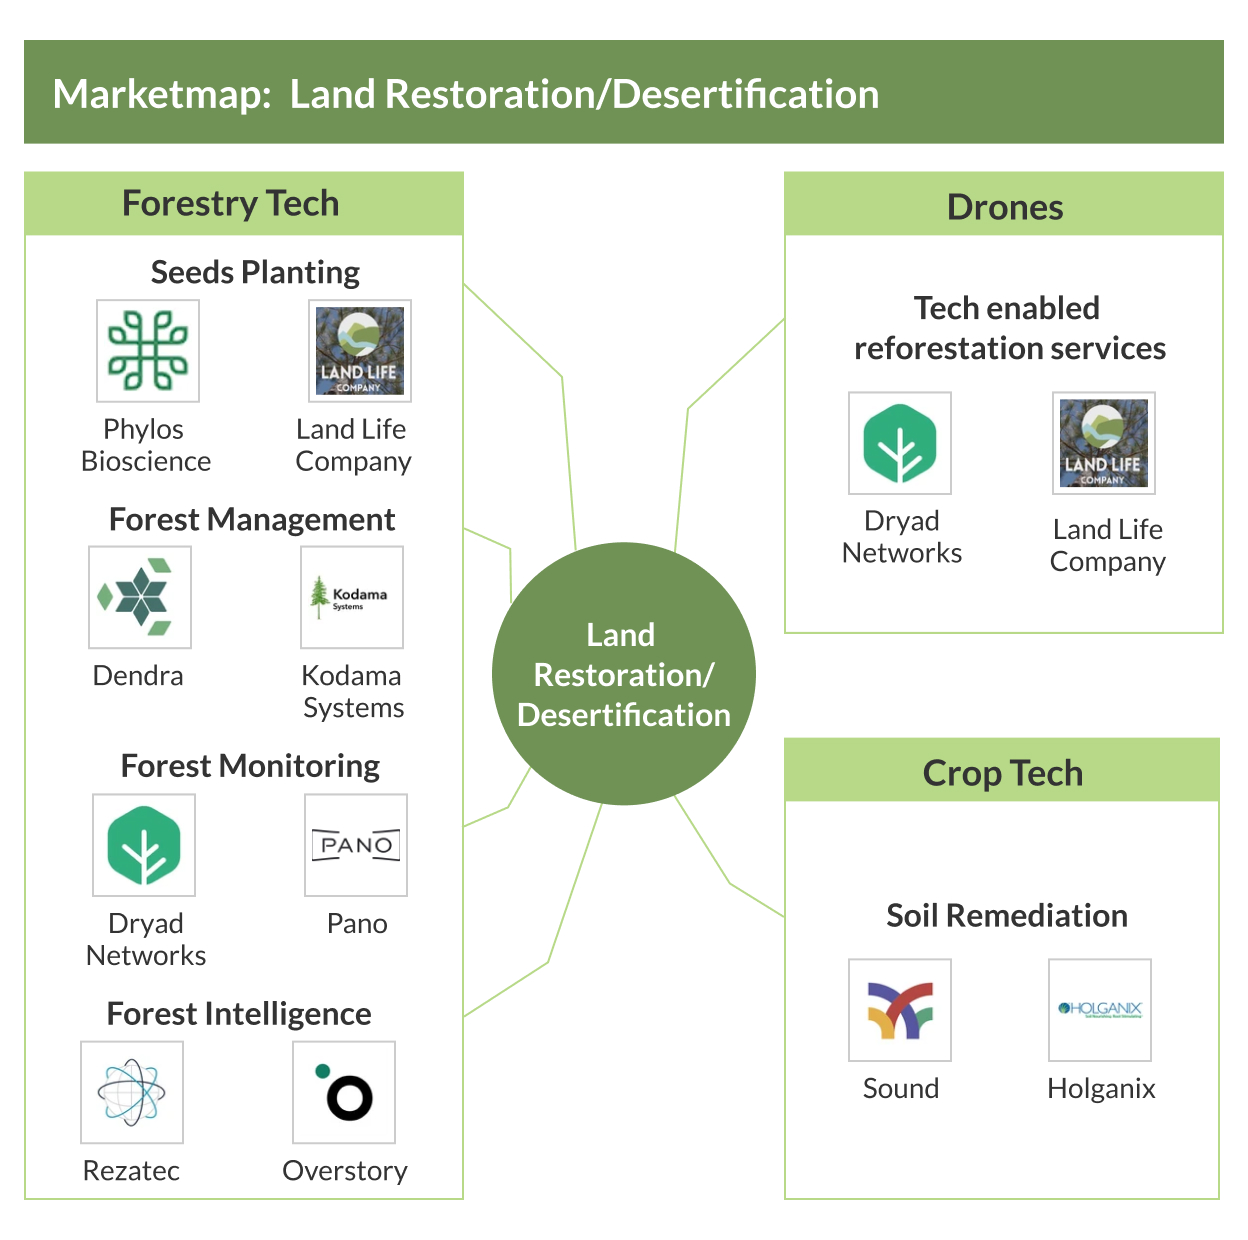The height and width of the screenshot is (1240, 1248).
Task: Click the Seeds Planting heading
Action: click(255, 272)
